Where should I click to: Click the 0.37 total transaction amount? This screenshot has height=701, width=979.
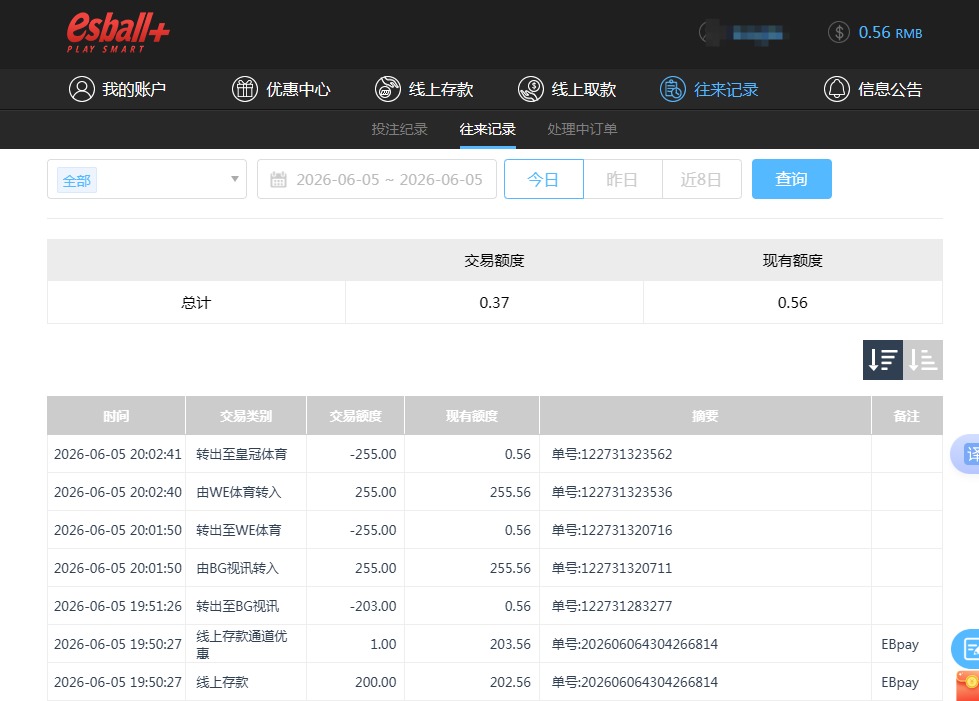(494, 303)
